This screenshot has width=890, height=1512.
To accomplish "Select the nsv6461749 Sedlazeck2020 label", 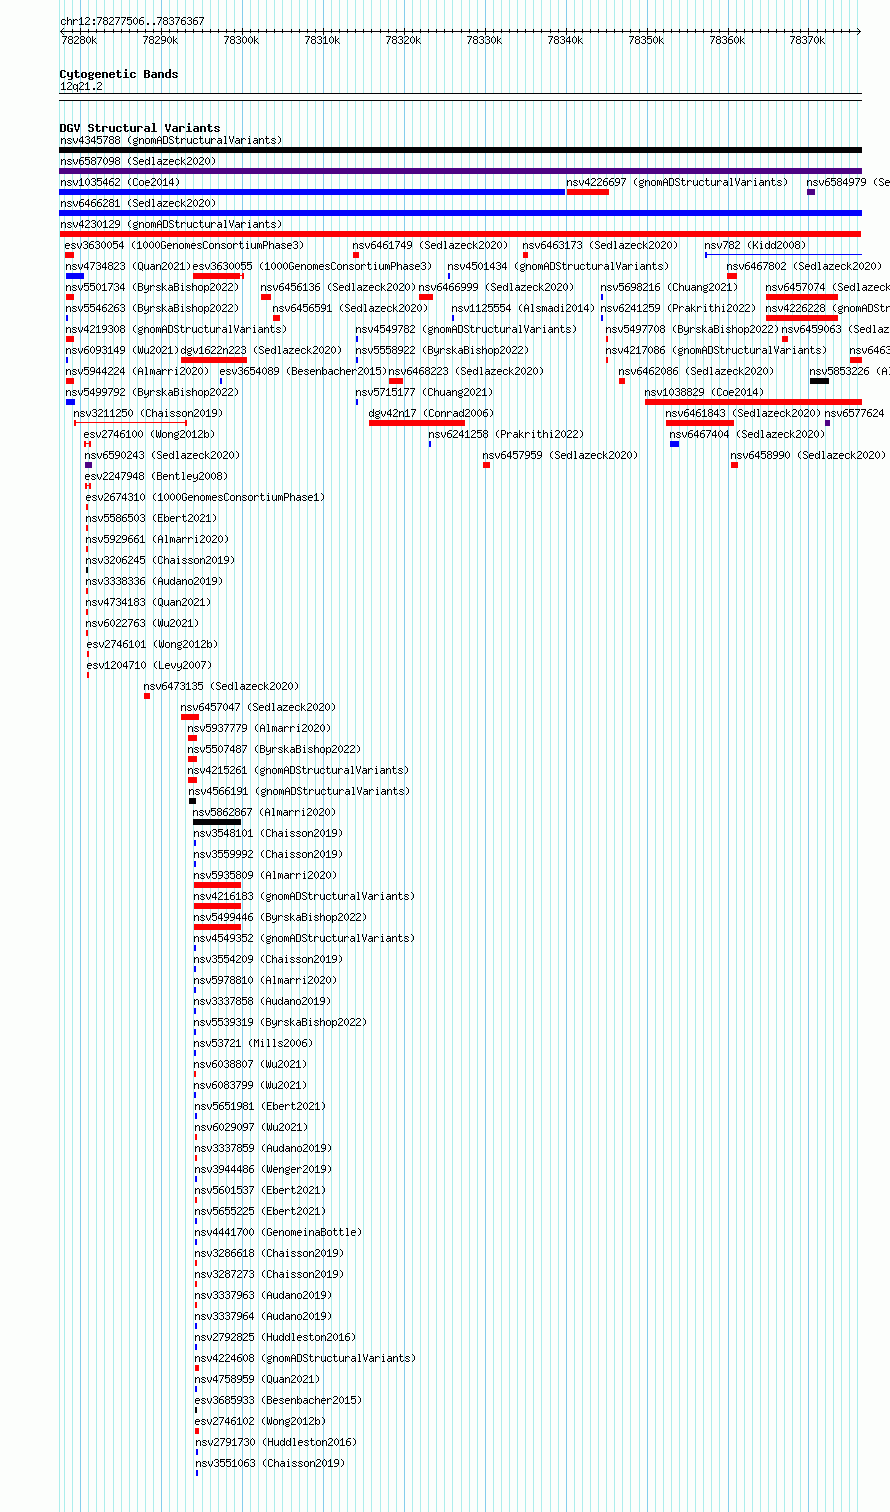I will (x=430, y=245).
